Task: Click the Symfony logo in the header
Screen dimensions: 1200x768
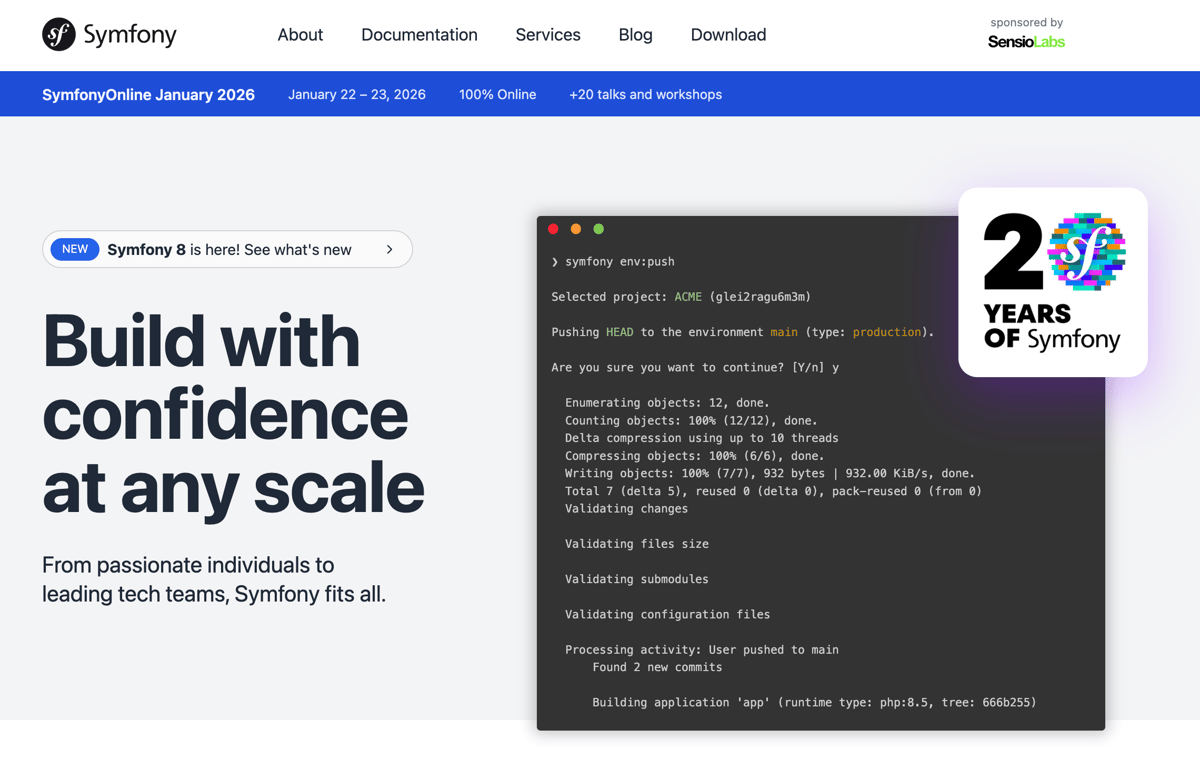Action: tap(108, 34)
